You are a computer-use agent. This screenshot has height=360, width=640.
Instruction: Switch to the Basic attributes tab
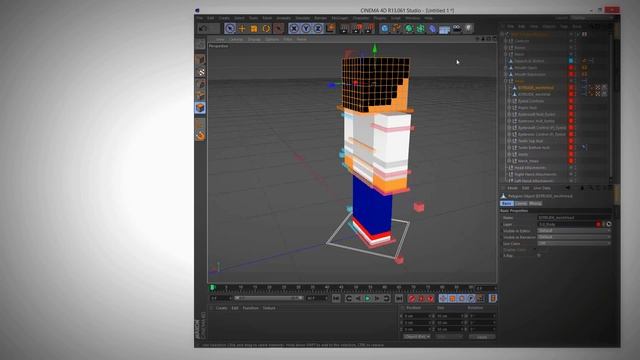pyautogui.click(x=507, y=203)
